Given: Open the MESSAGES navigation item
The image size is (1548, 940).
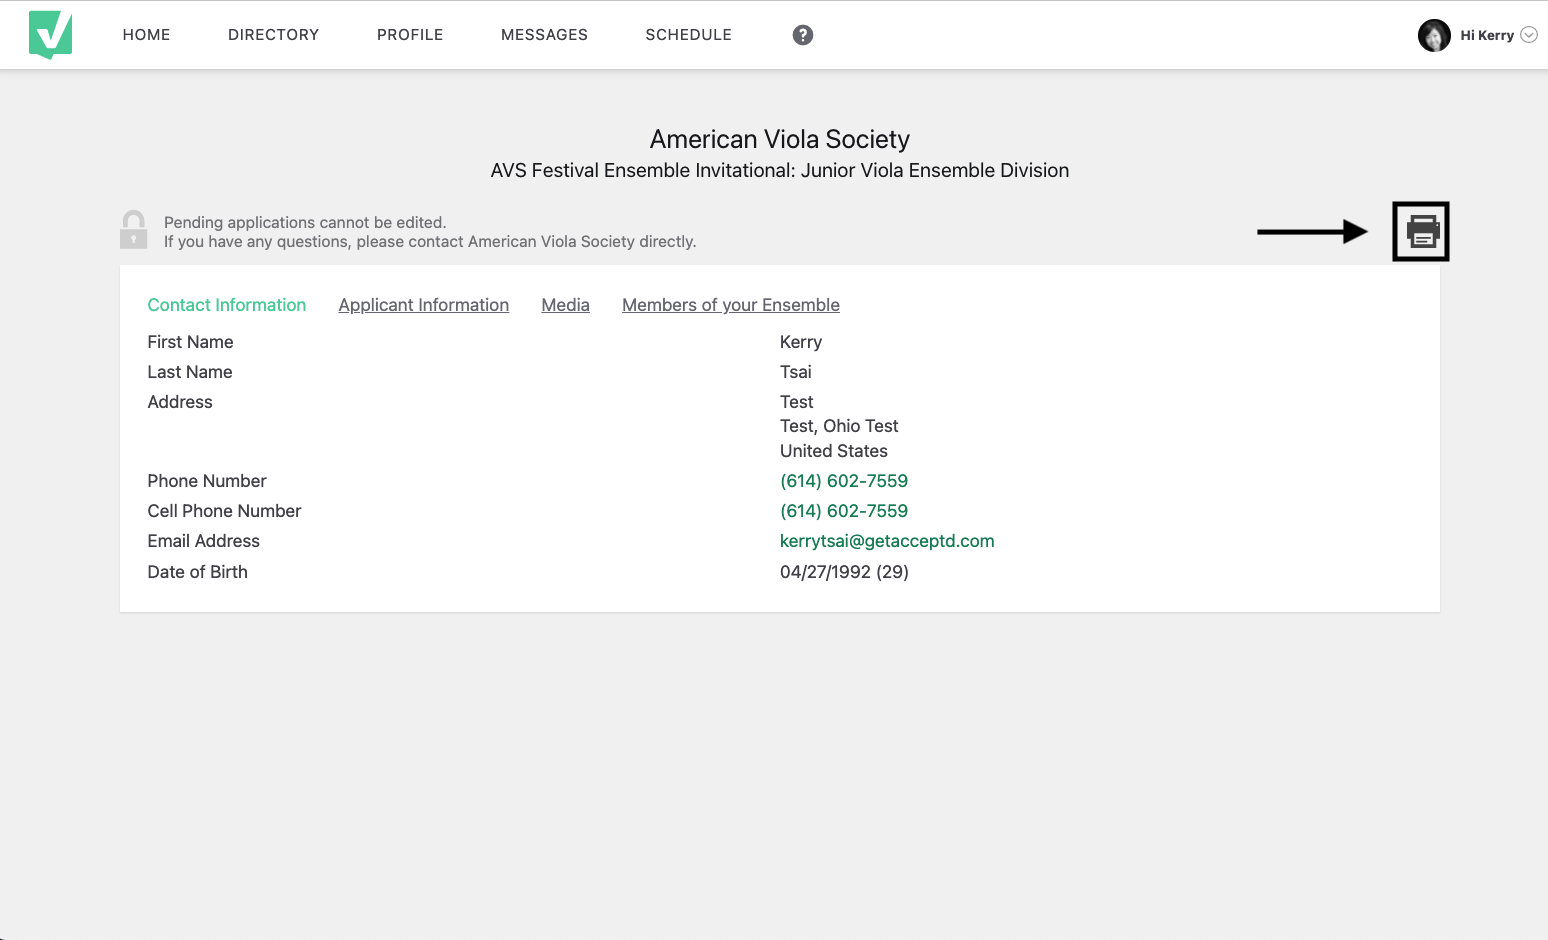Looking at the screenshot, I should click(545, 35).
